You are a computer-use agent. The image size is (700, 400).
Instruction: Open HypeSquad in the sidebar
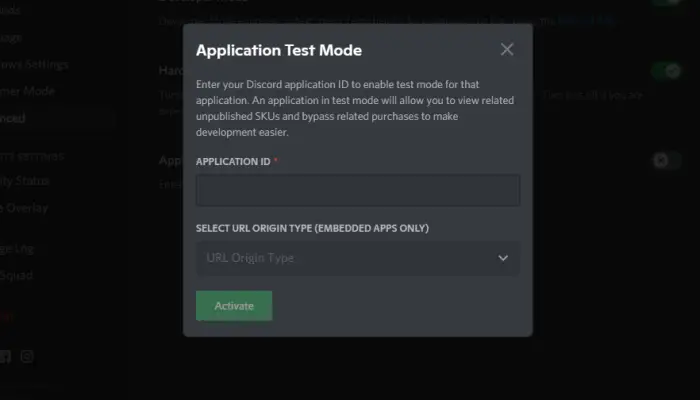[x=16, y=275]
